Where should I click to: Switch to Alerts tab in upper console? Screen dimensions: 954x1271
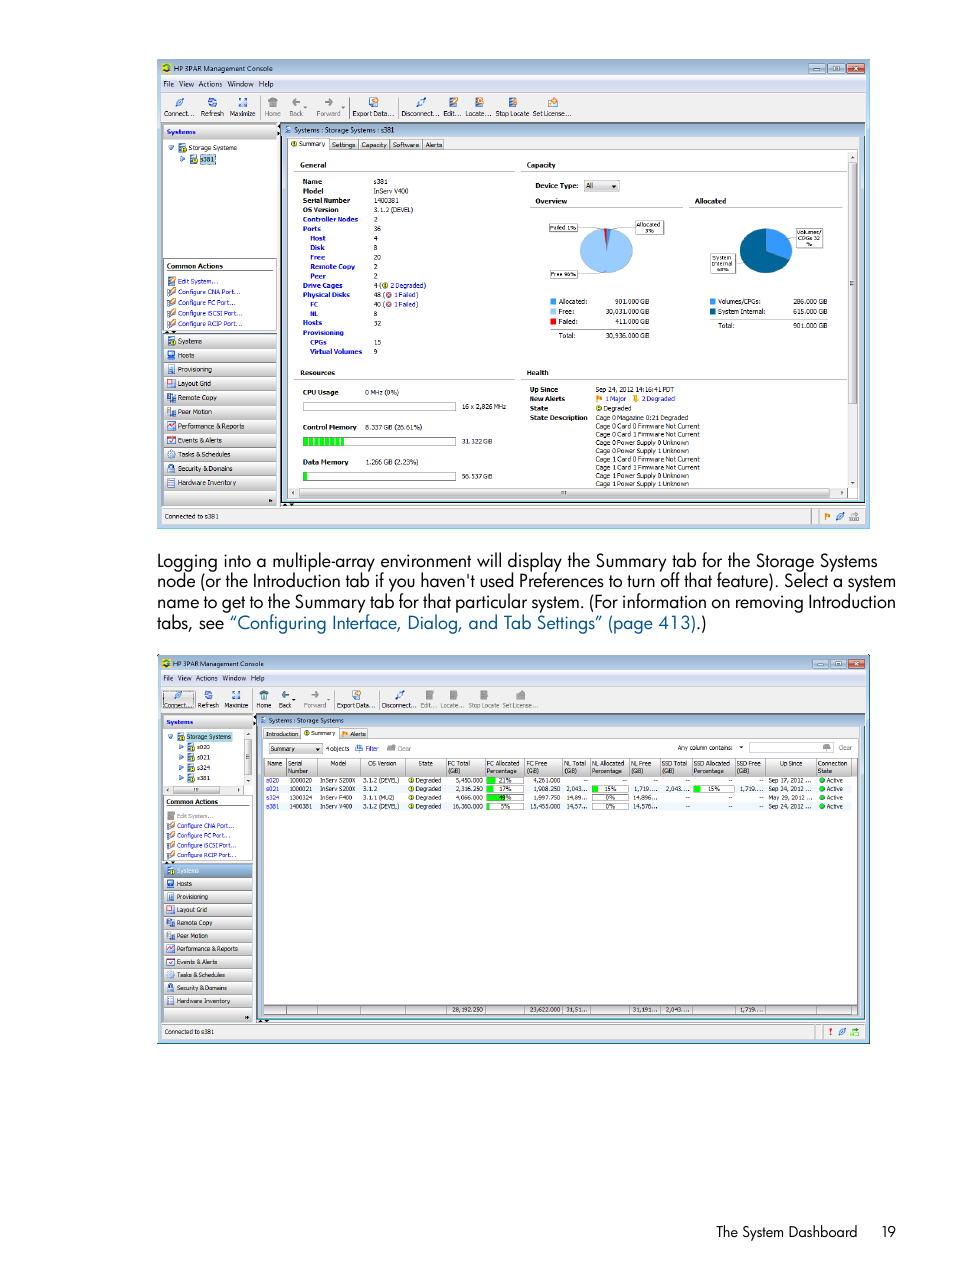pos(434,145)
